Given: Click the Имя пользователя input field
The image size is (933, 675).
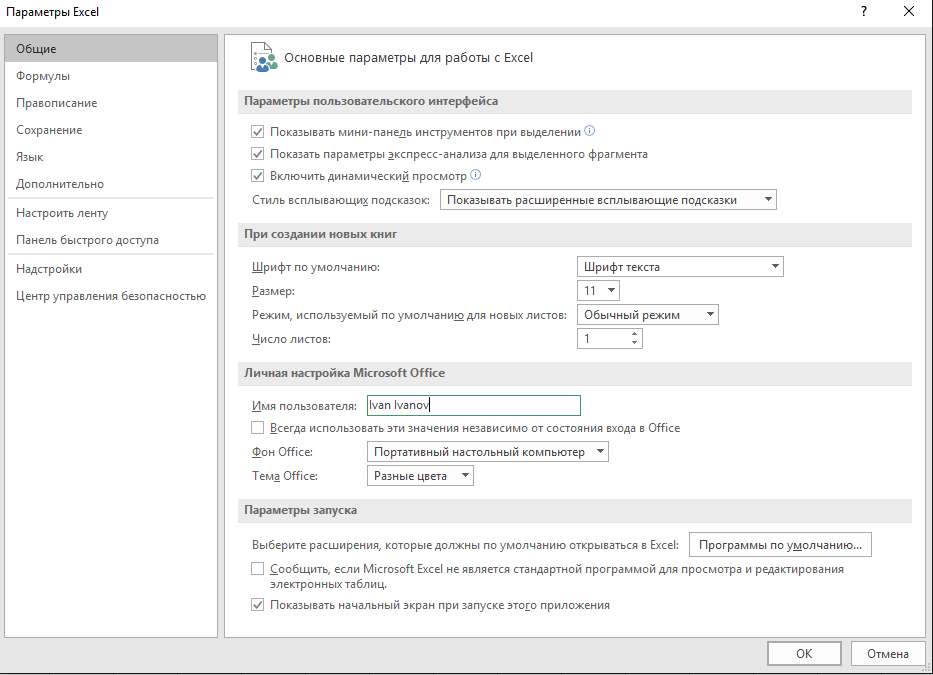Looking at the screenshot, I should [x=474, y=405].
